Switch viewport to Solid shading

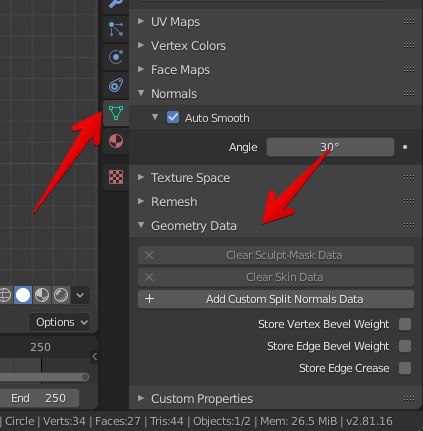23,295
